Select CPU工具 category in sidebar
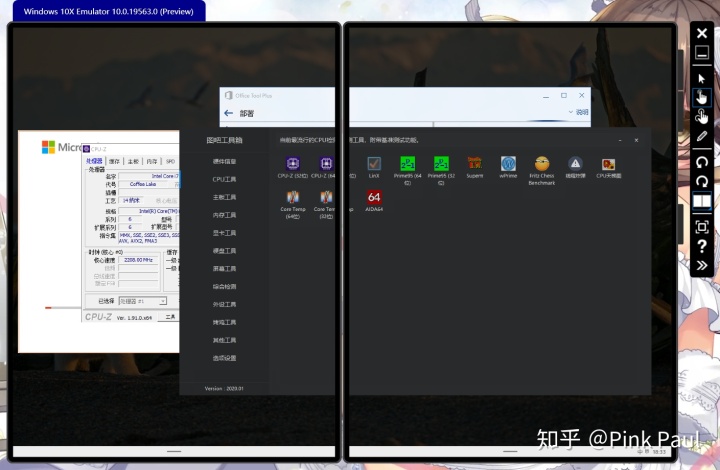This screenshot has width=720, height=470. [x=224, y=179]
